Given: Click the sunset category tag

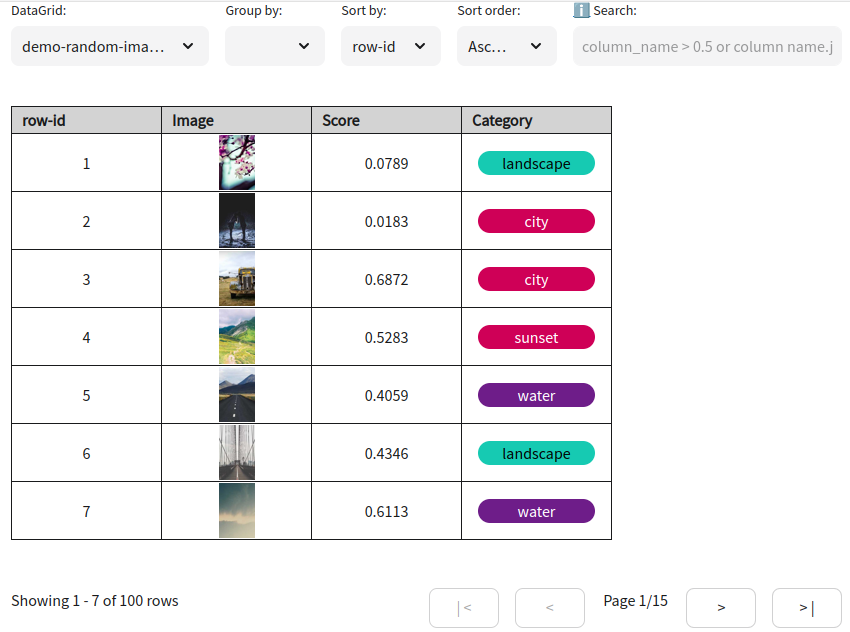Looking at the screenshot, I should point(536,337).
